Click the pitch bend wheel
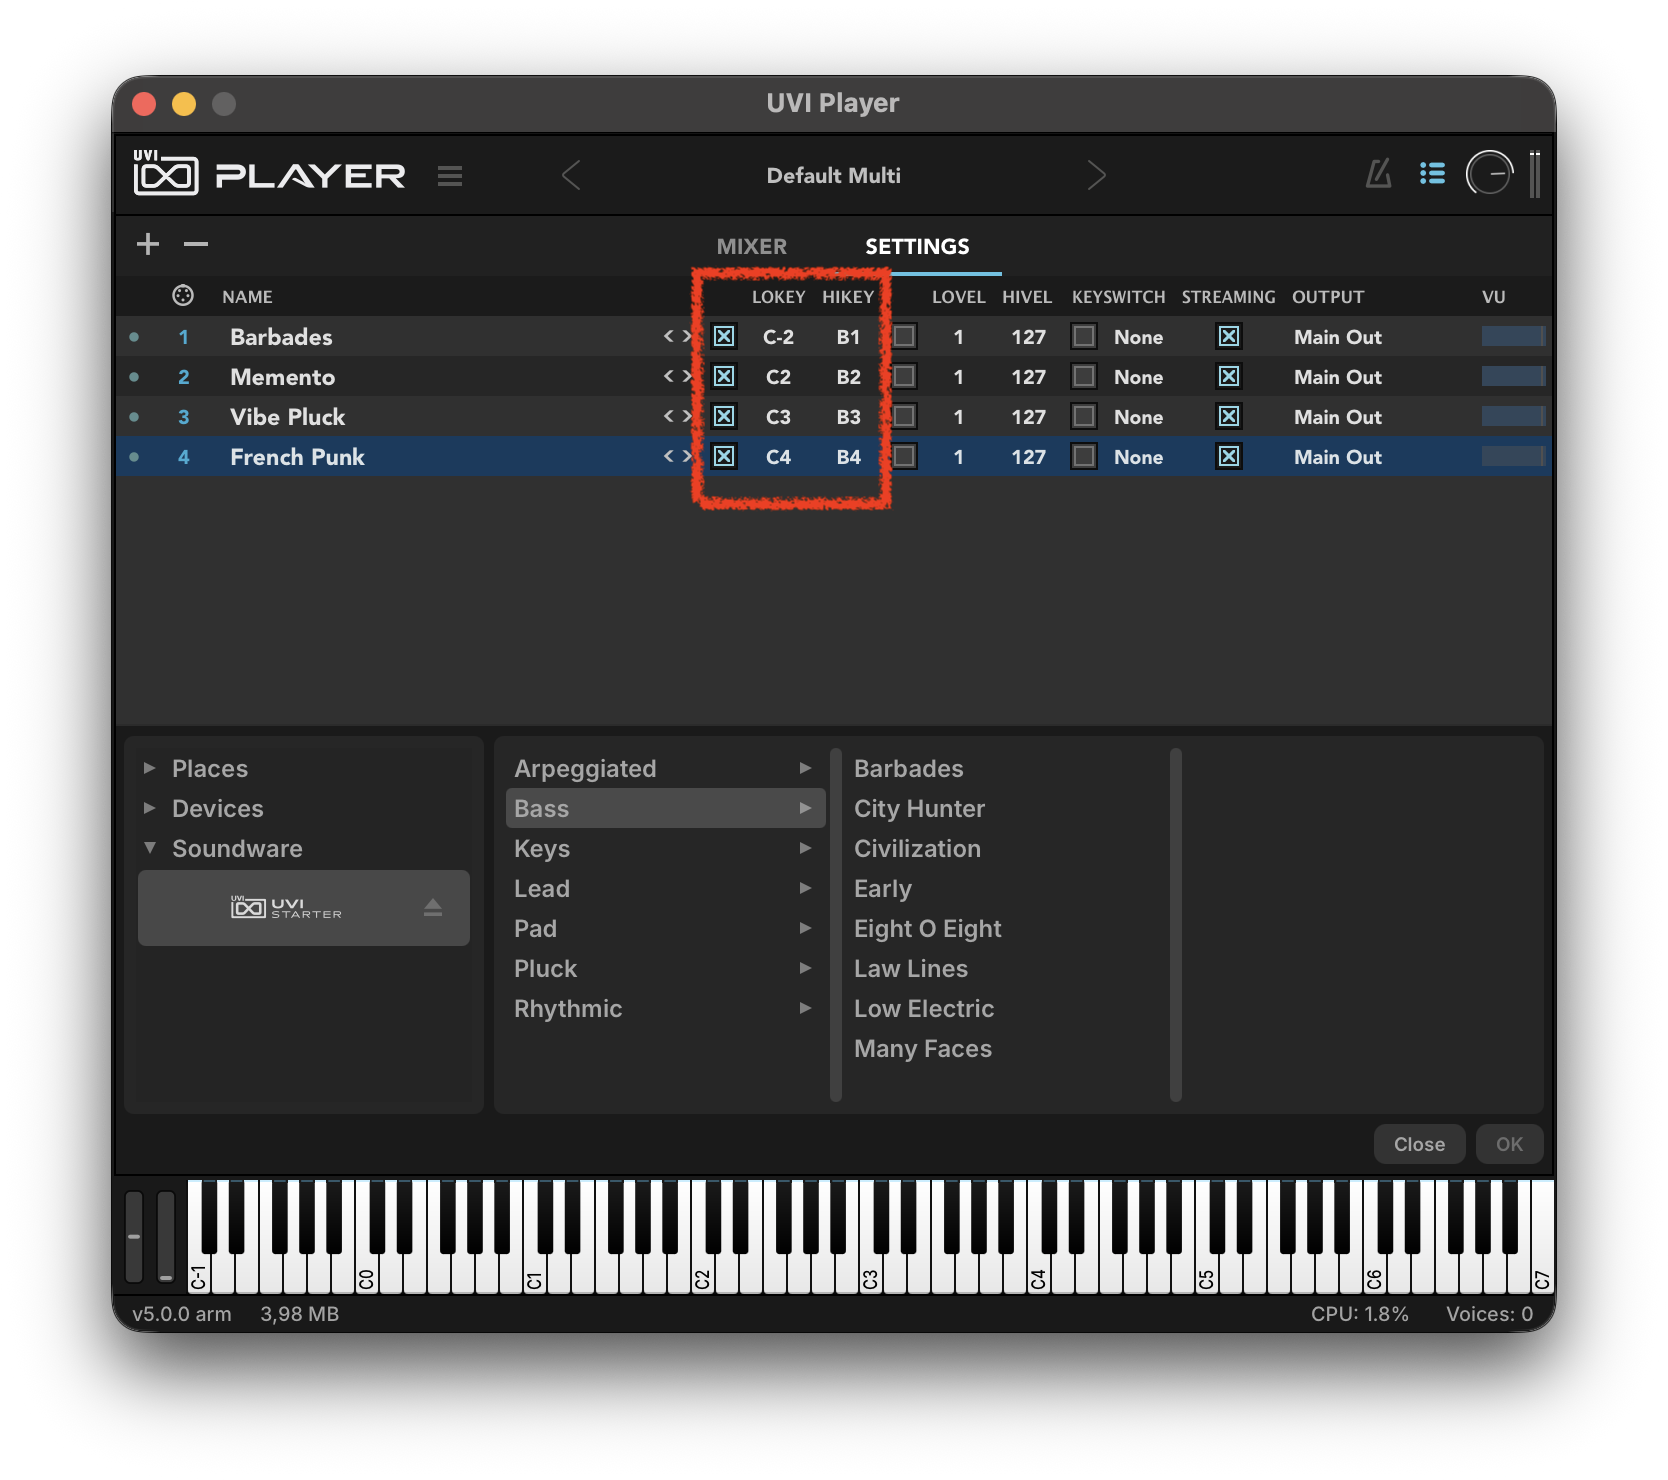The width and height of the screenshot is (1668, 1480). (x=134, y=1236)
